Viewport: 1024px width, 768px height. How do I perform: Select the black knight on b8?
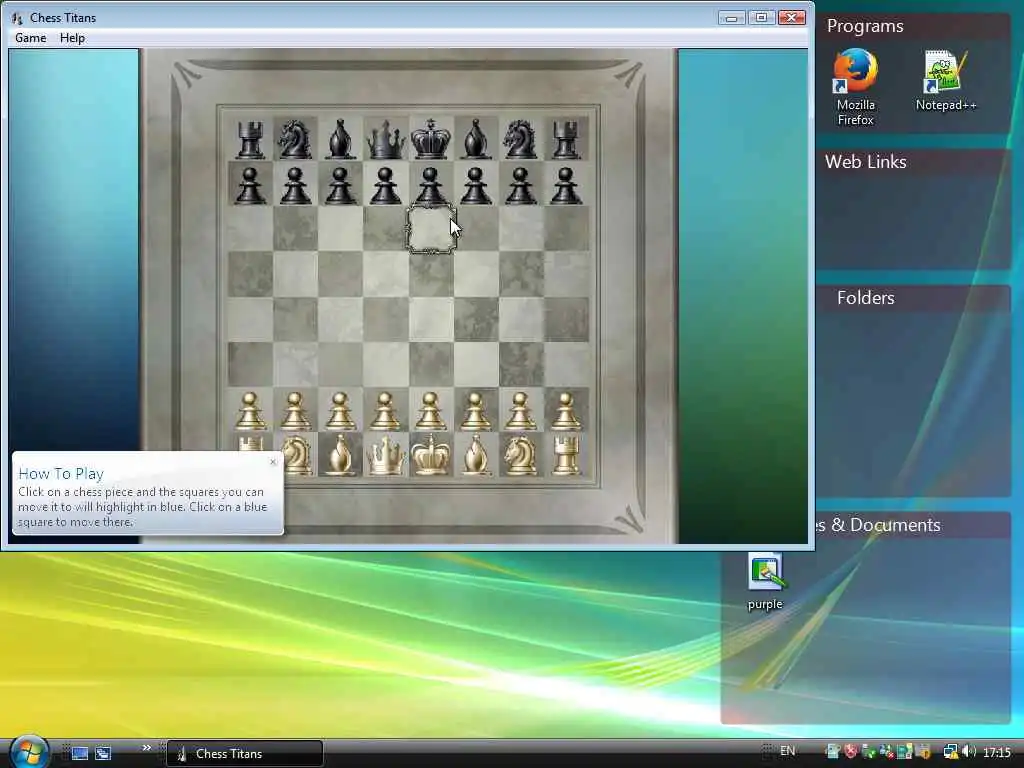coord(295,139)
